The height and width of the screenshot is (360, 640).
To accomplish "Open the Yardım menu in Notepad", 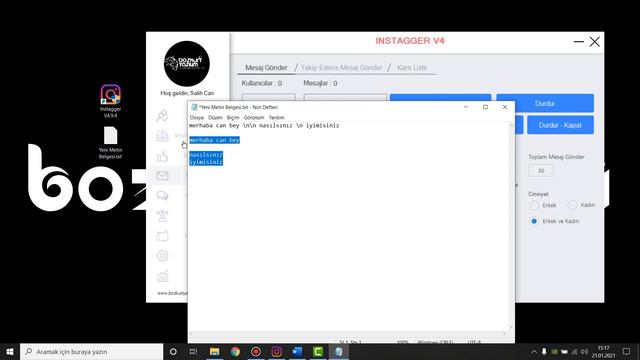I will 276,118.
